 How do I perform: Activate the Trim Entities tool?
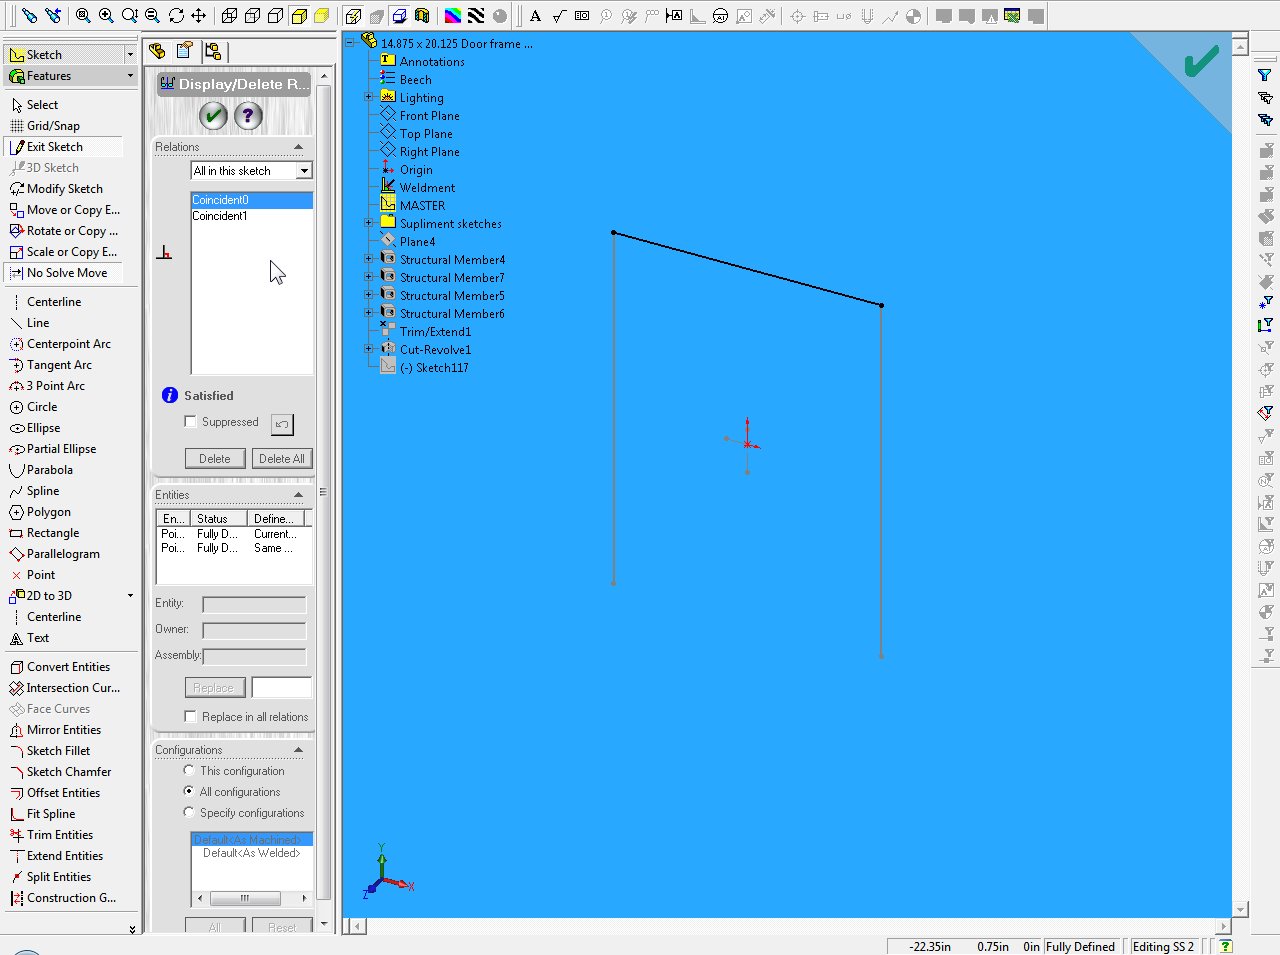click(59, 835)
